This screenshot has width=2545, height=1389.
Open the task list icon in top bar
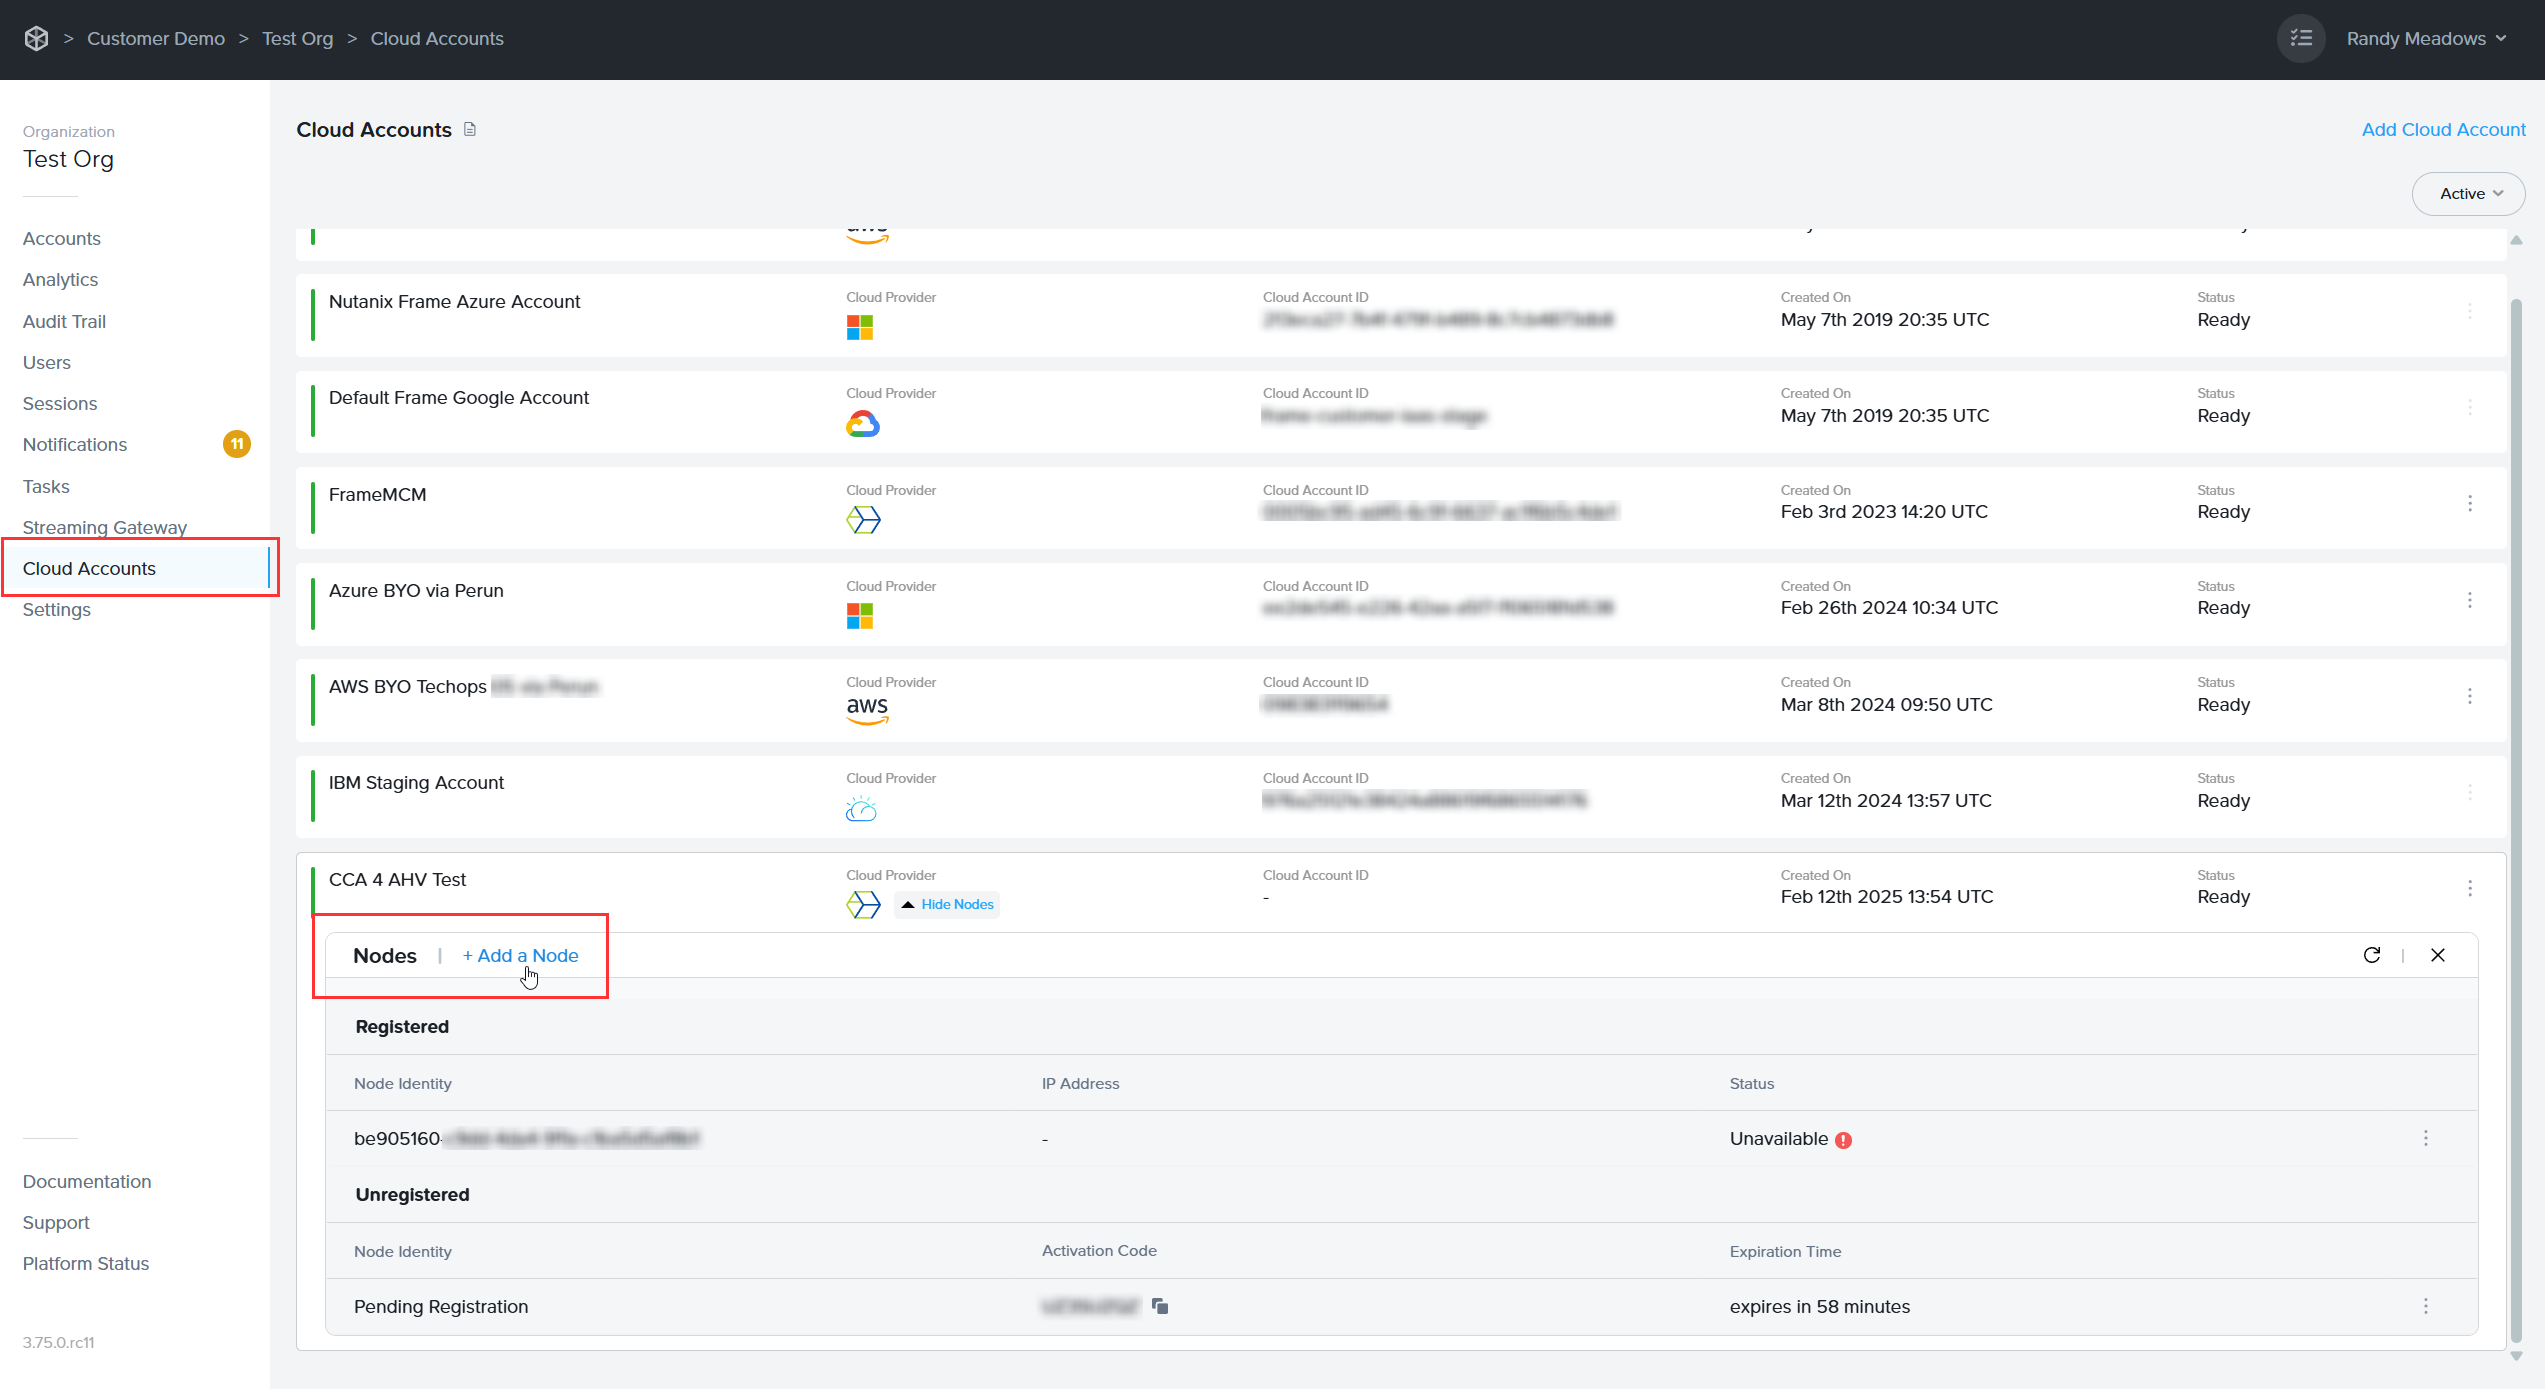pos(2301,38)
